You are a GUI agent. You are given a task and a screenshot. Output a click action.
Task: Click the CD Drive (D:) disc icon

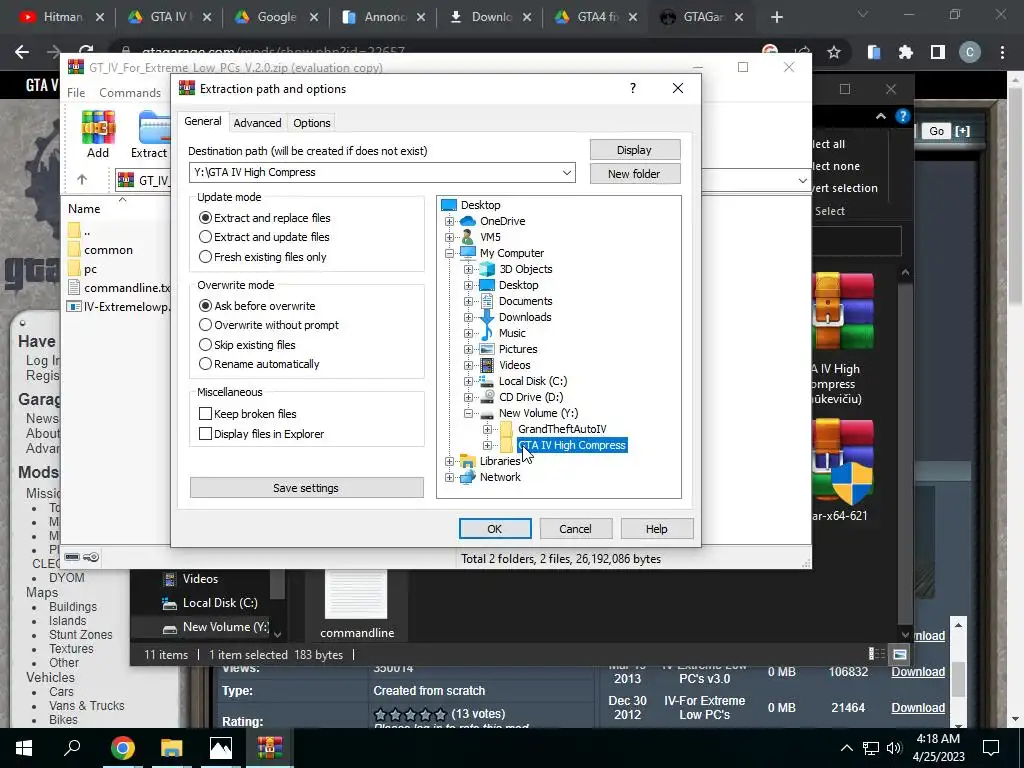coord(487,397)
